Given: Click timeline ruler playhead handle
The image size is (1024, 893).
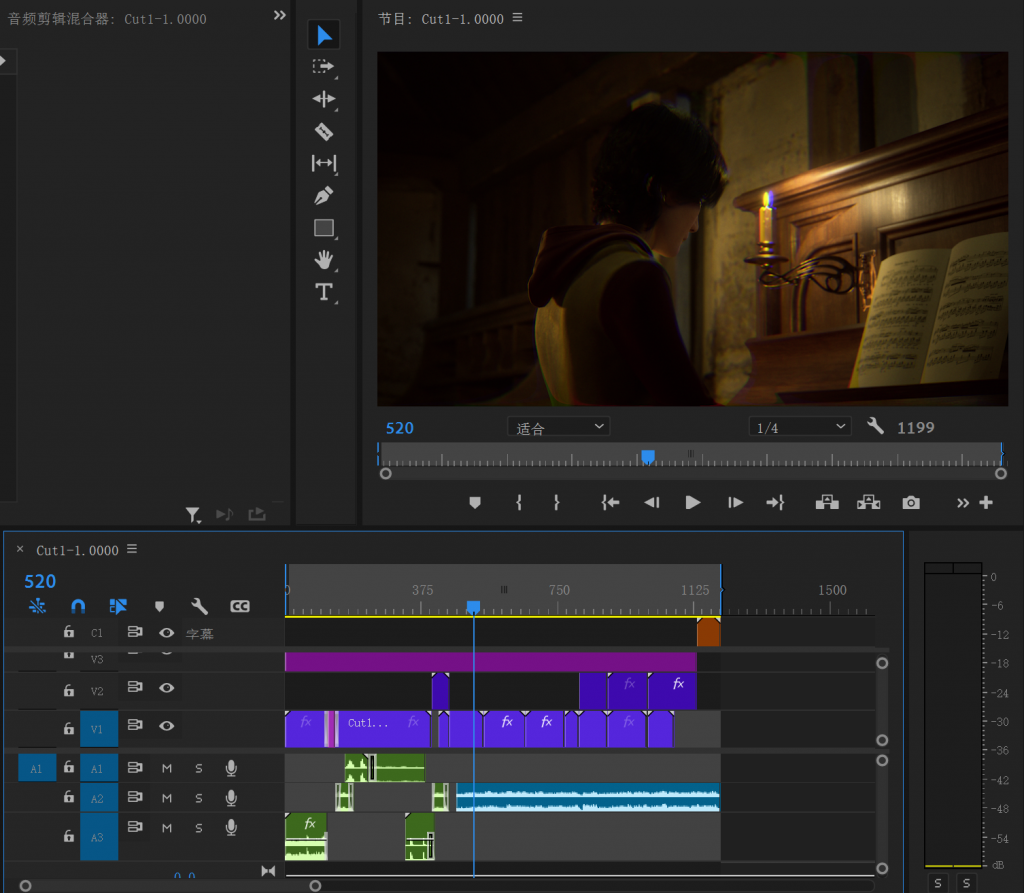Looking at the screenshot, I should [x=473, y=608].
